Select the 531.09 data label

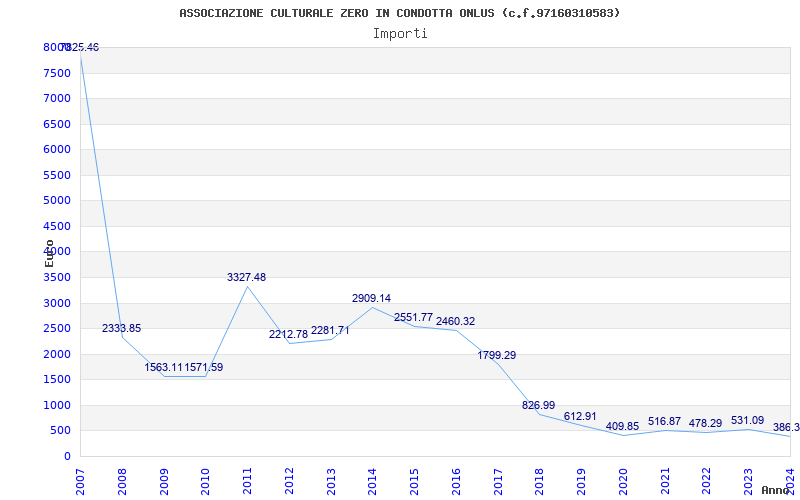click(x=747, y=420)
